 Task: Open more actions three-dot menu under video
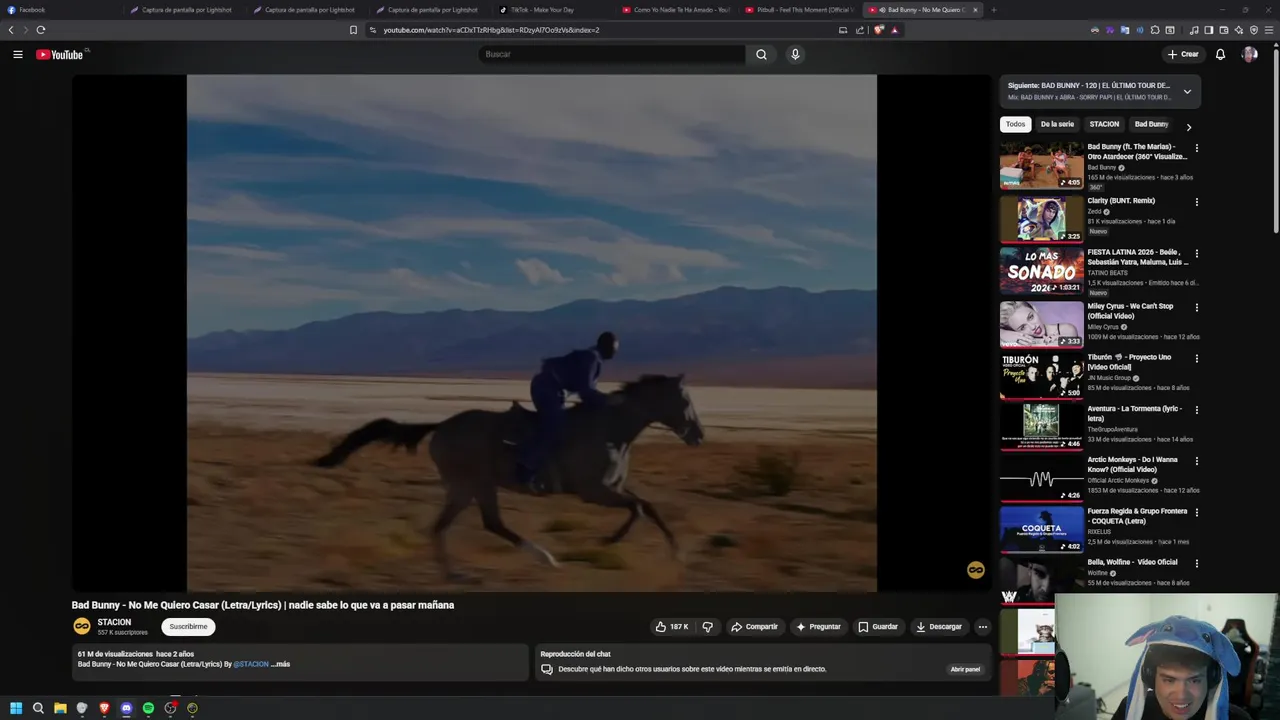pyautogui.click(x=982, y=627)
